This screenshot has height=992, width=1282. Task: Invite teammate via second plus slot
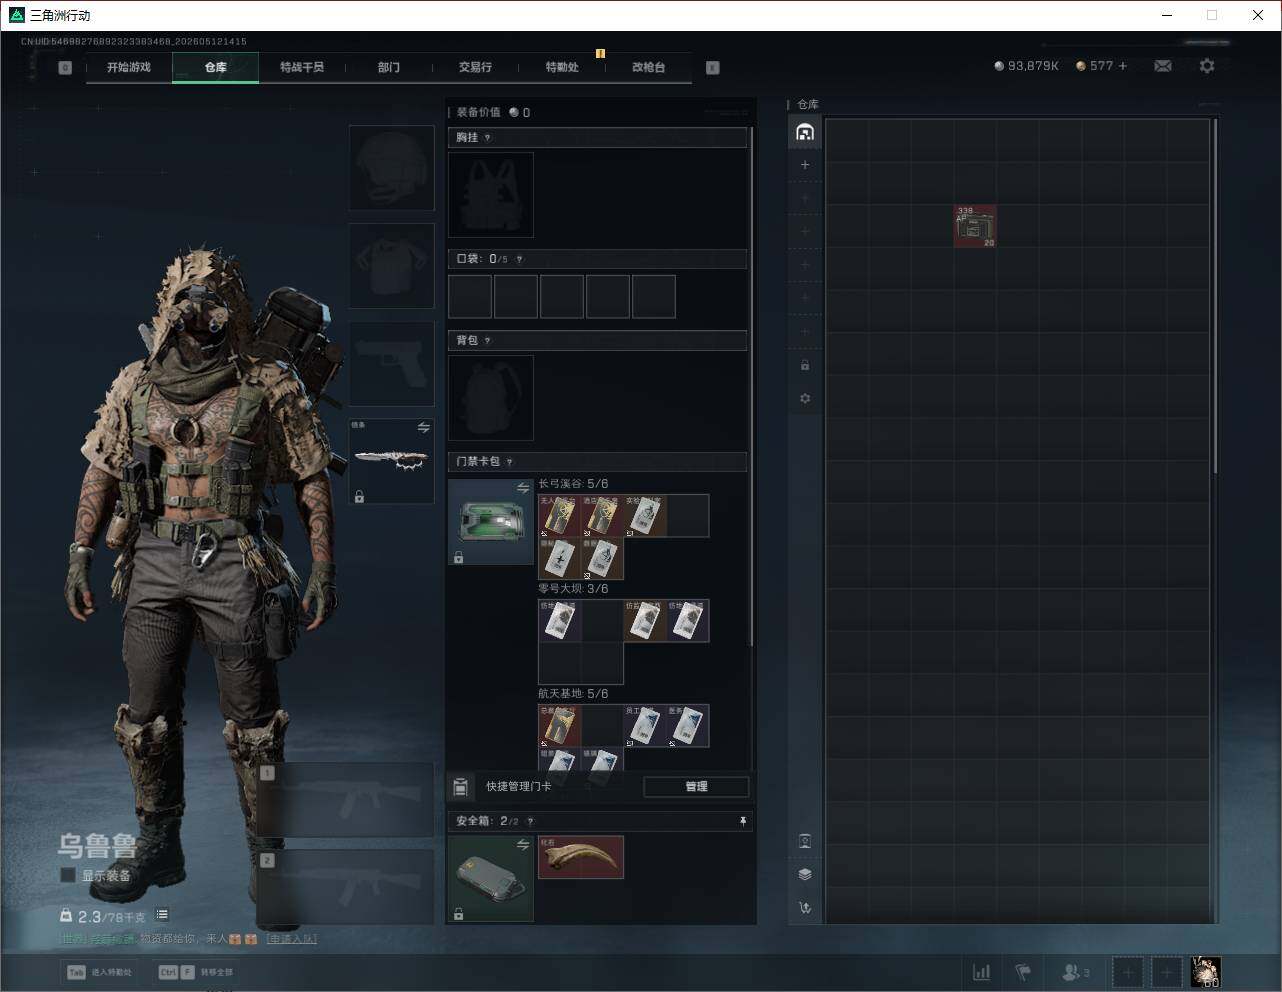(1166, 972)
